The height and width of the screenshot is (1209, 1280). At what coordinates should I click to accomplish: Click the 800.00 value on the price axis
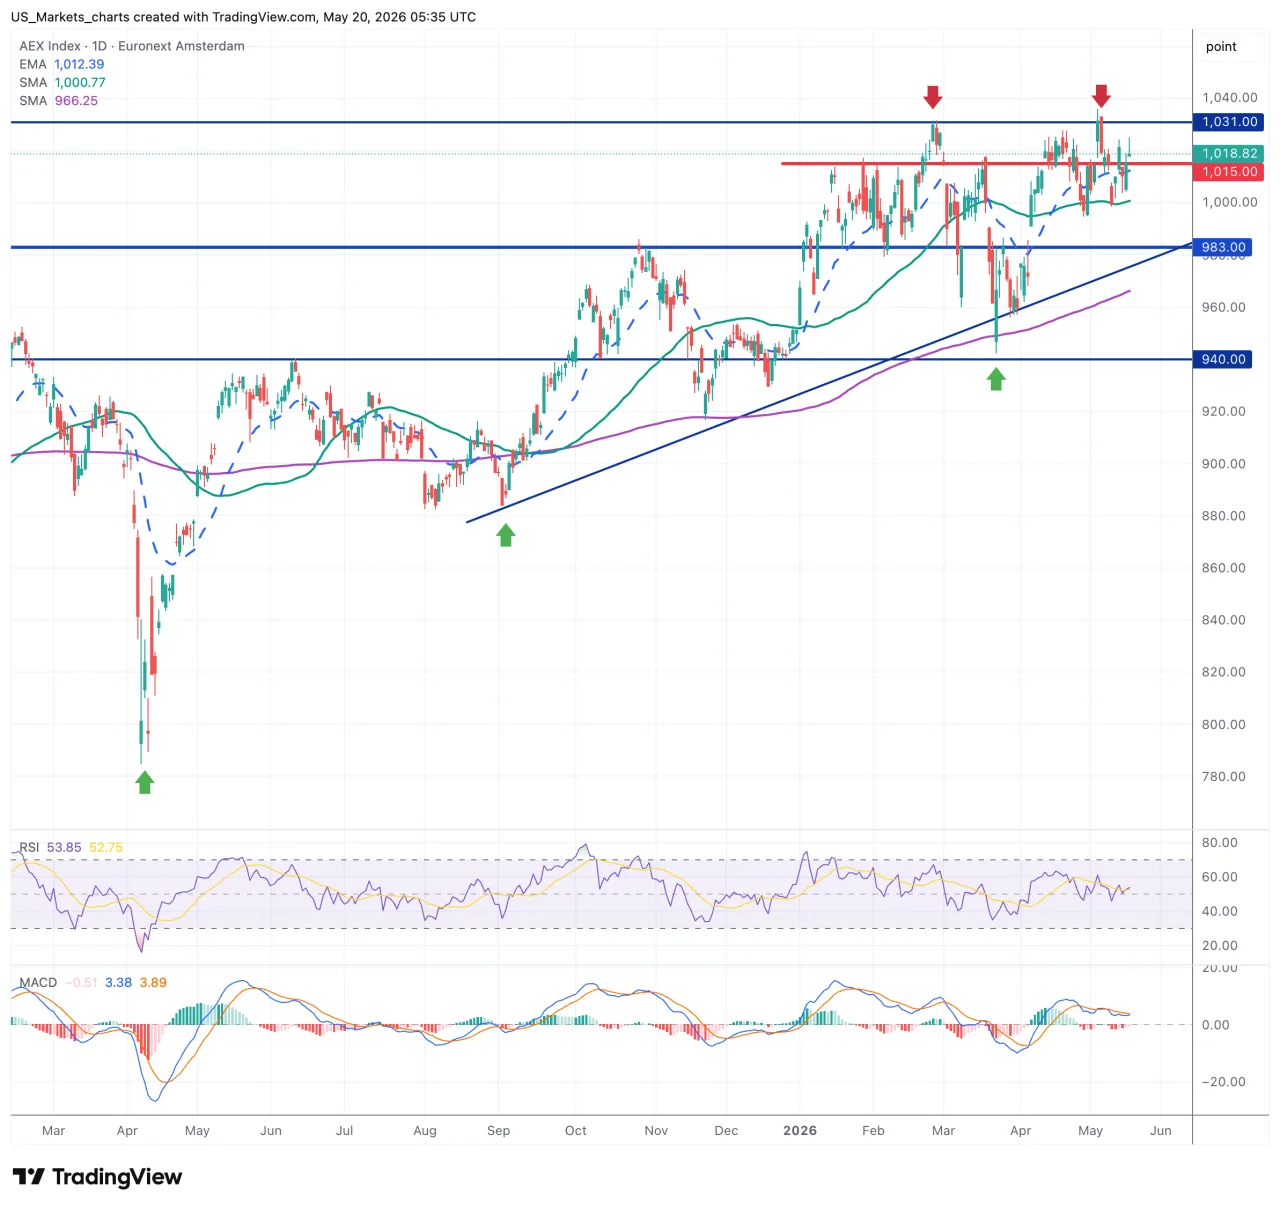click(1223, 724)
